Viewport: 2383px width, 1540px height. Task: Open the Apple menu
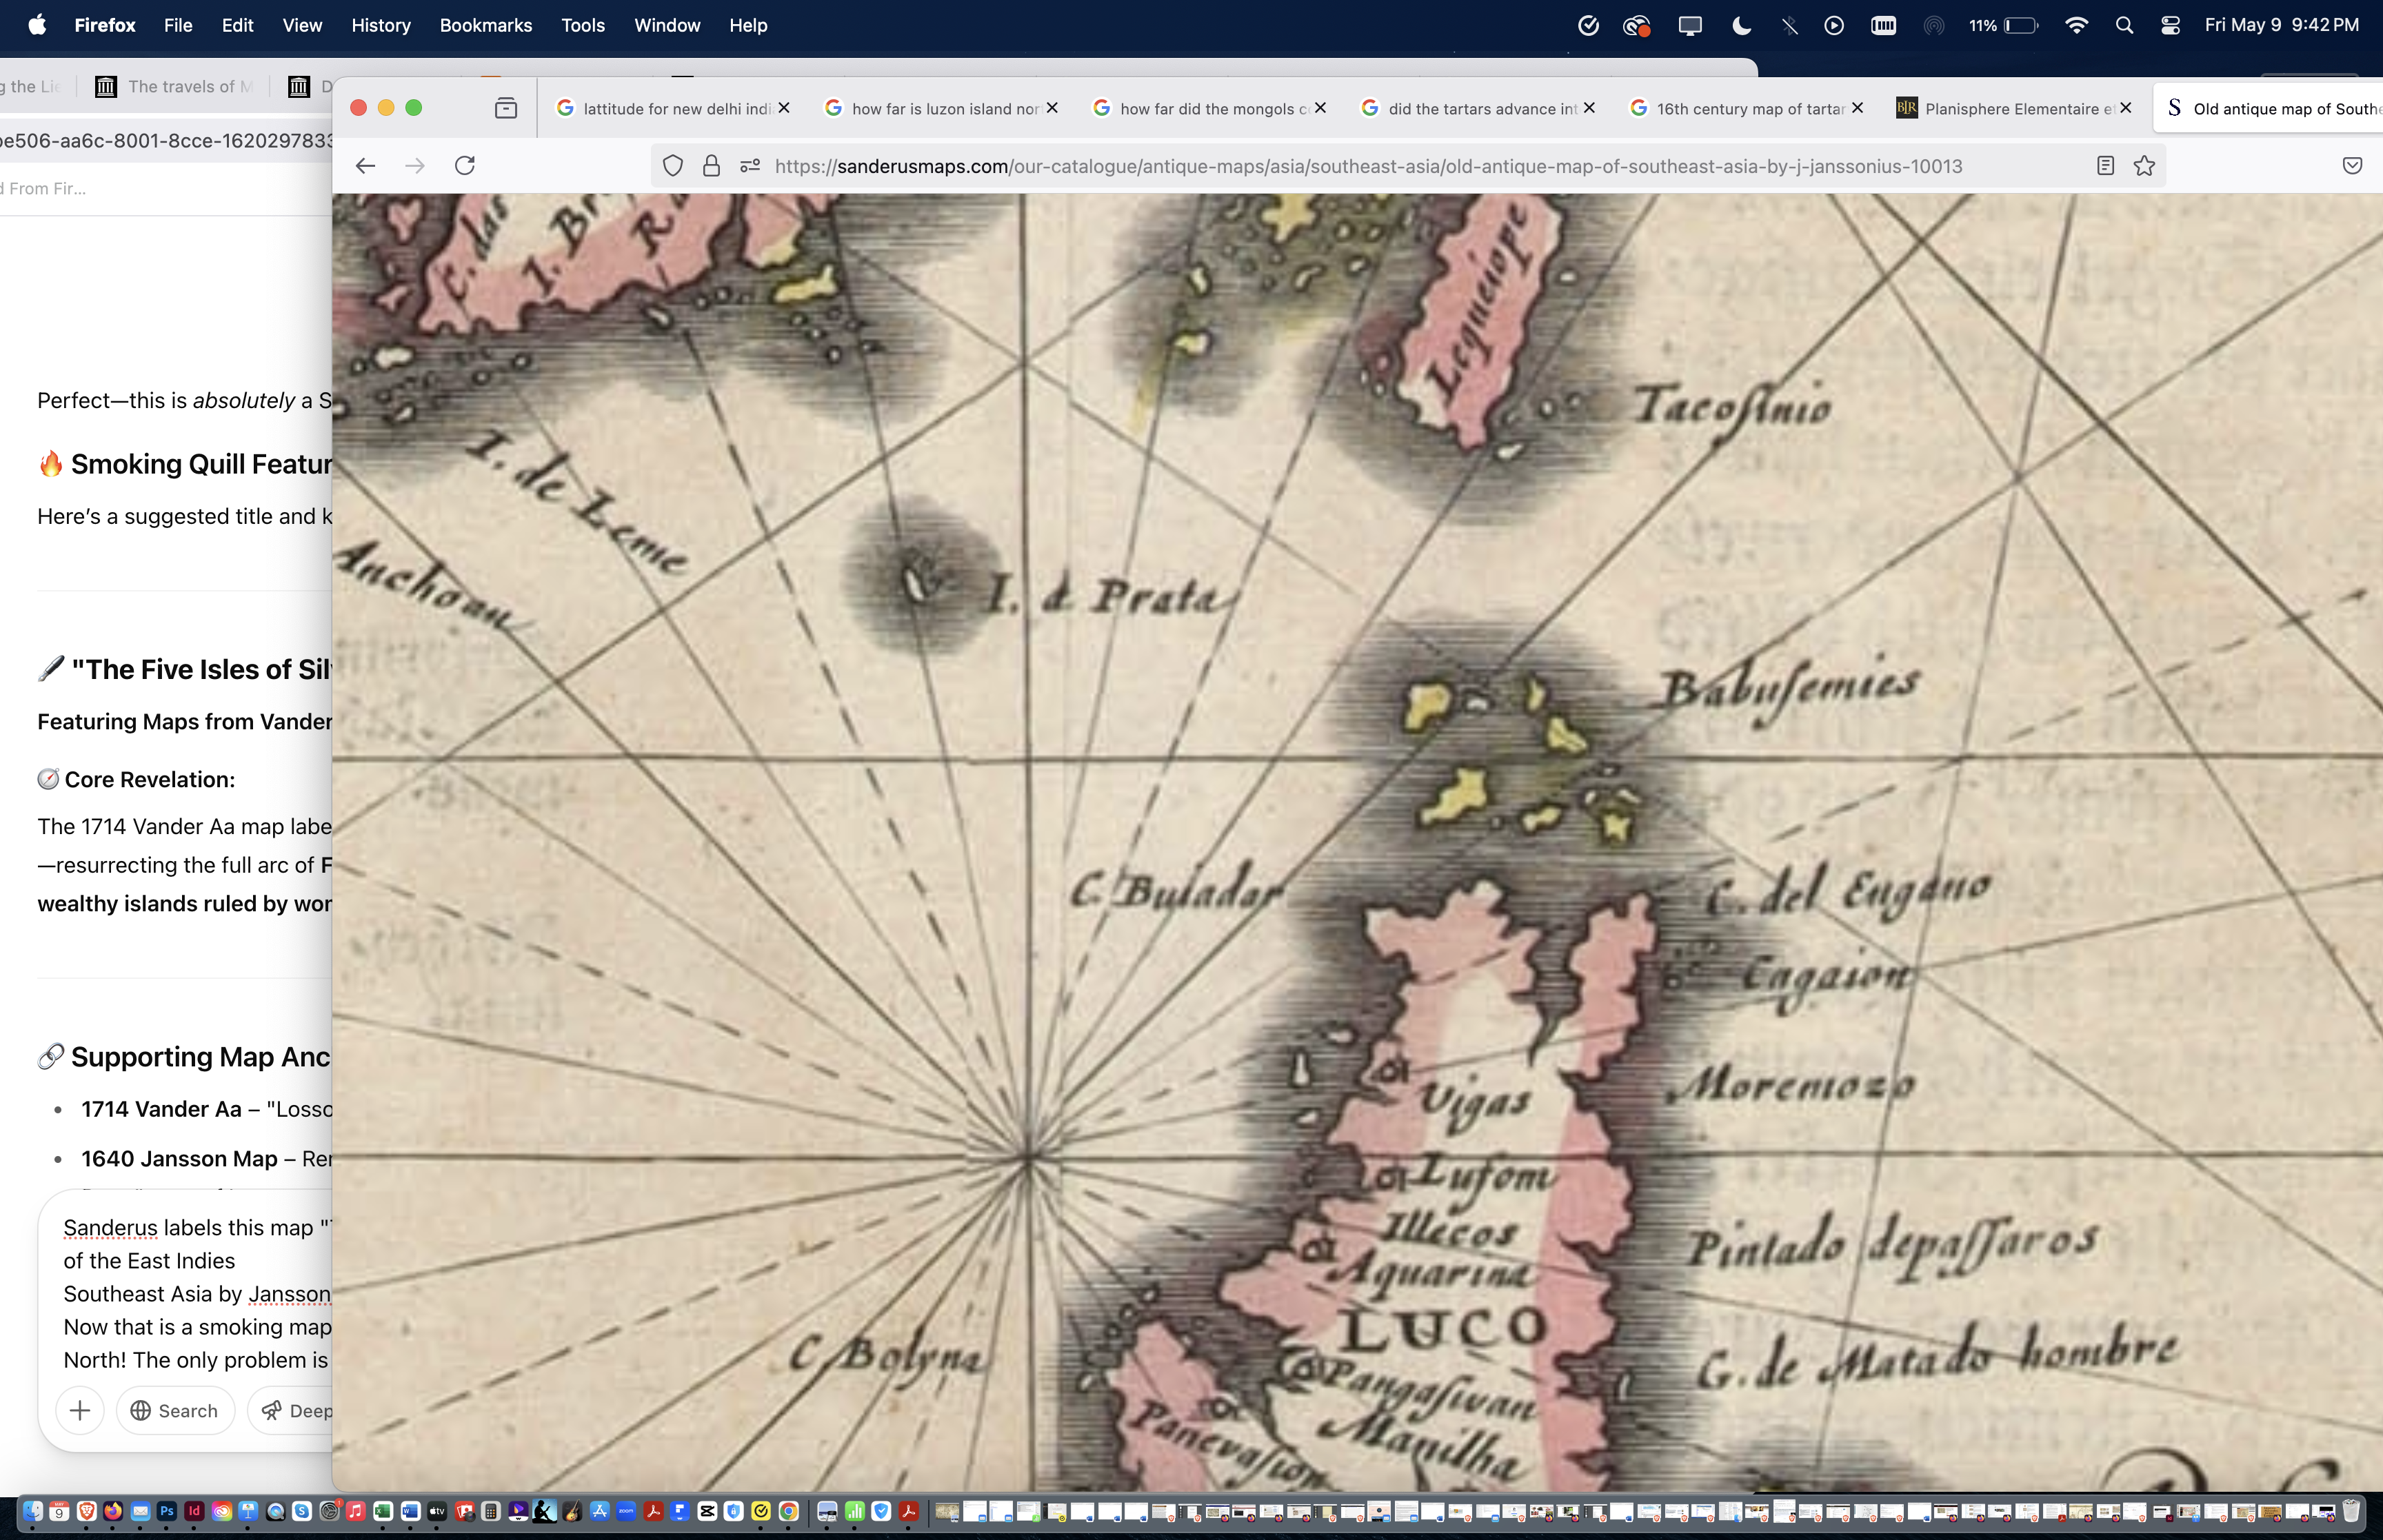(37, 25)
